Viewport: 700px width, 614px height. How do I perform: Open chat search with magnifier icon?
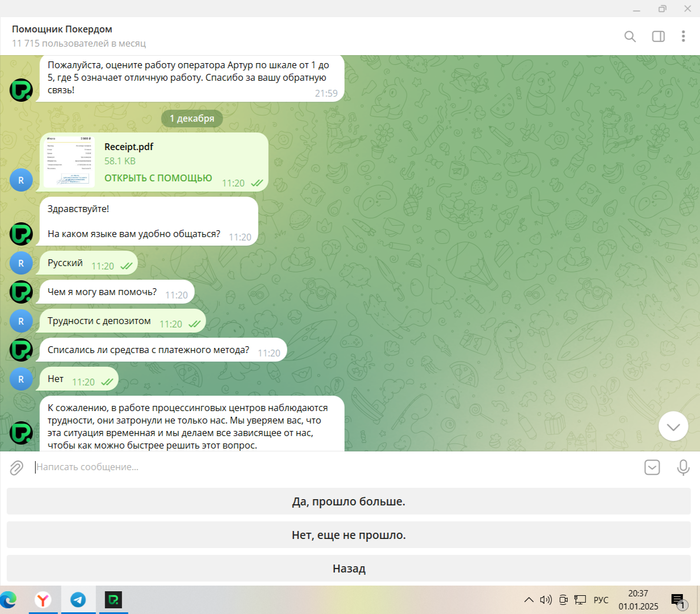(x=630, y=37)
